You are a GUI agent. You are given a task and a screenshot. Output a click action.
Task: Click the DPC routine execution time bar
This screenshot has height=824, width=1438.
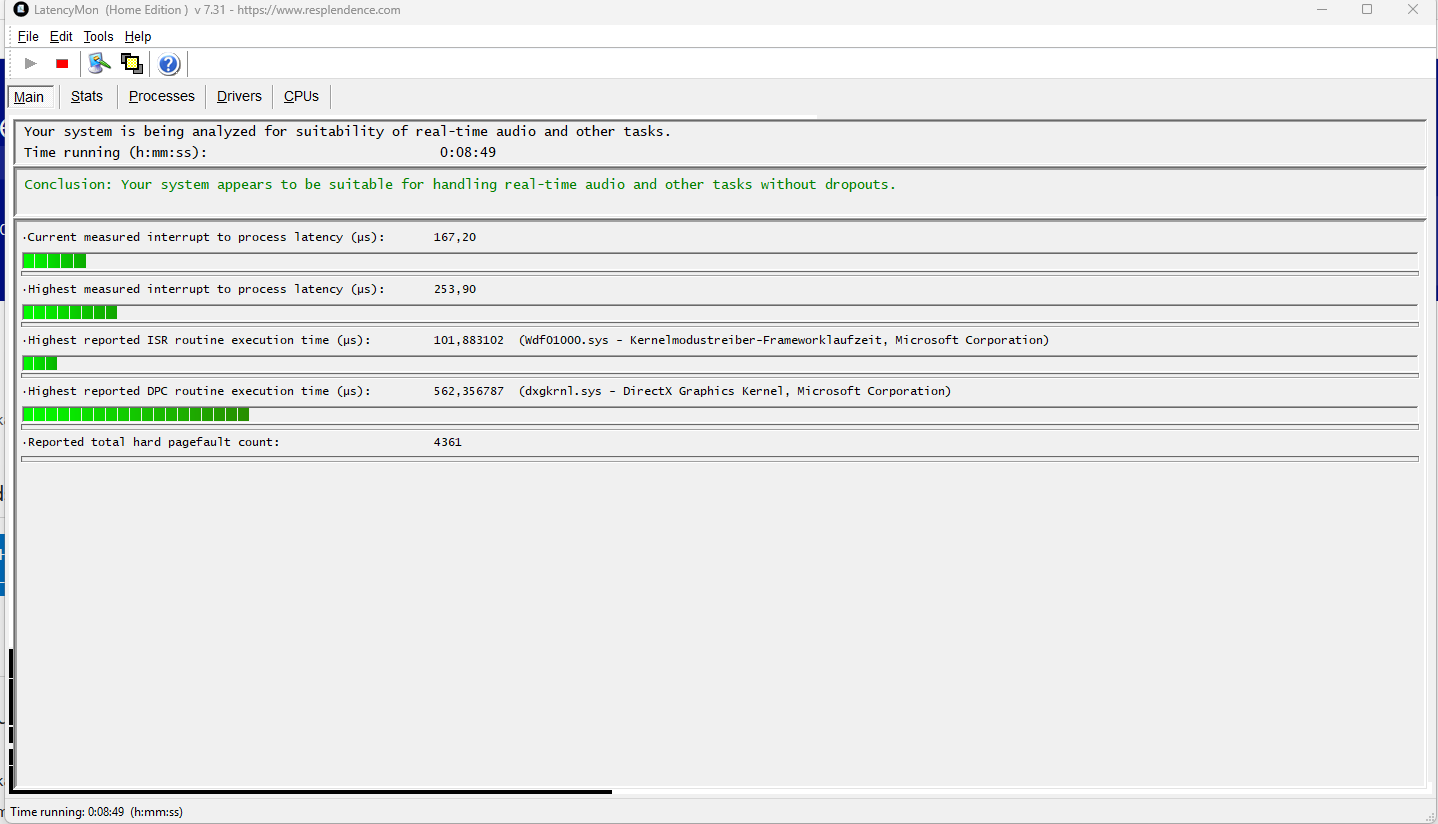136,414
